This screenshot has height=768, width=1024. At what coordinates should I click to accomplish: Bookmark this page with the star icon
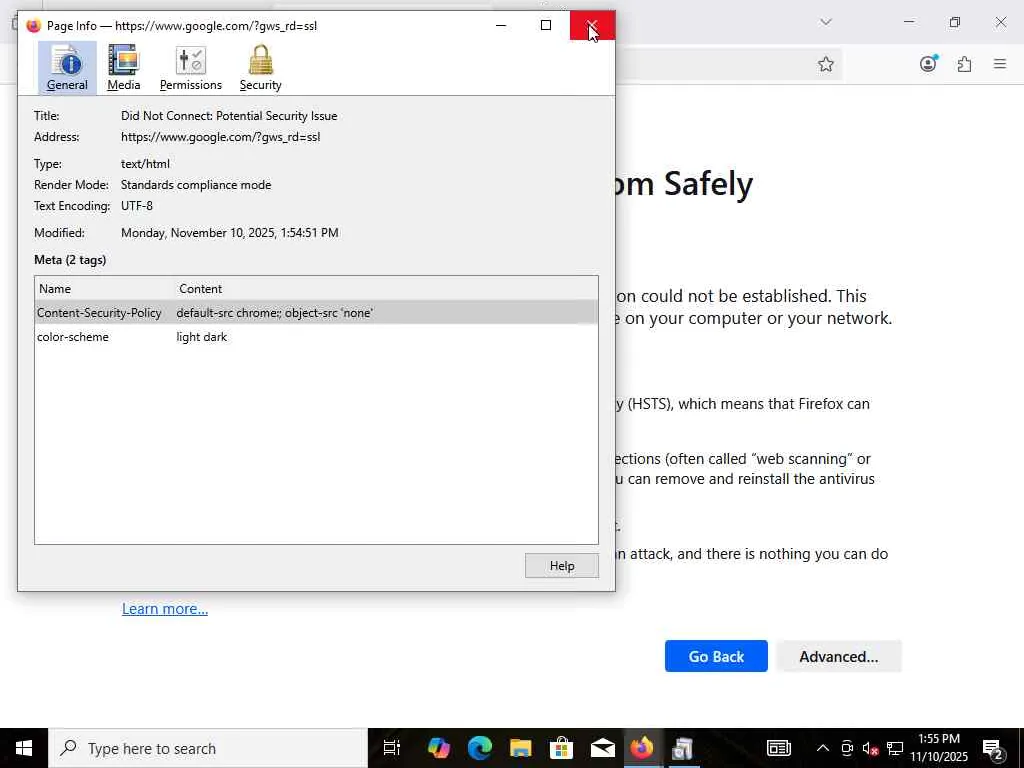pos(825,64)
